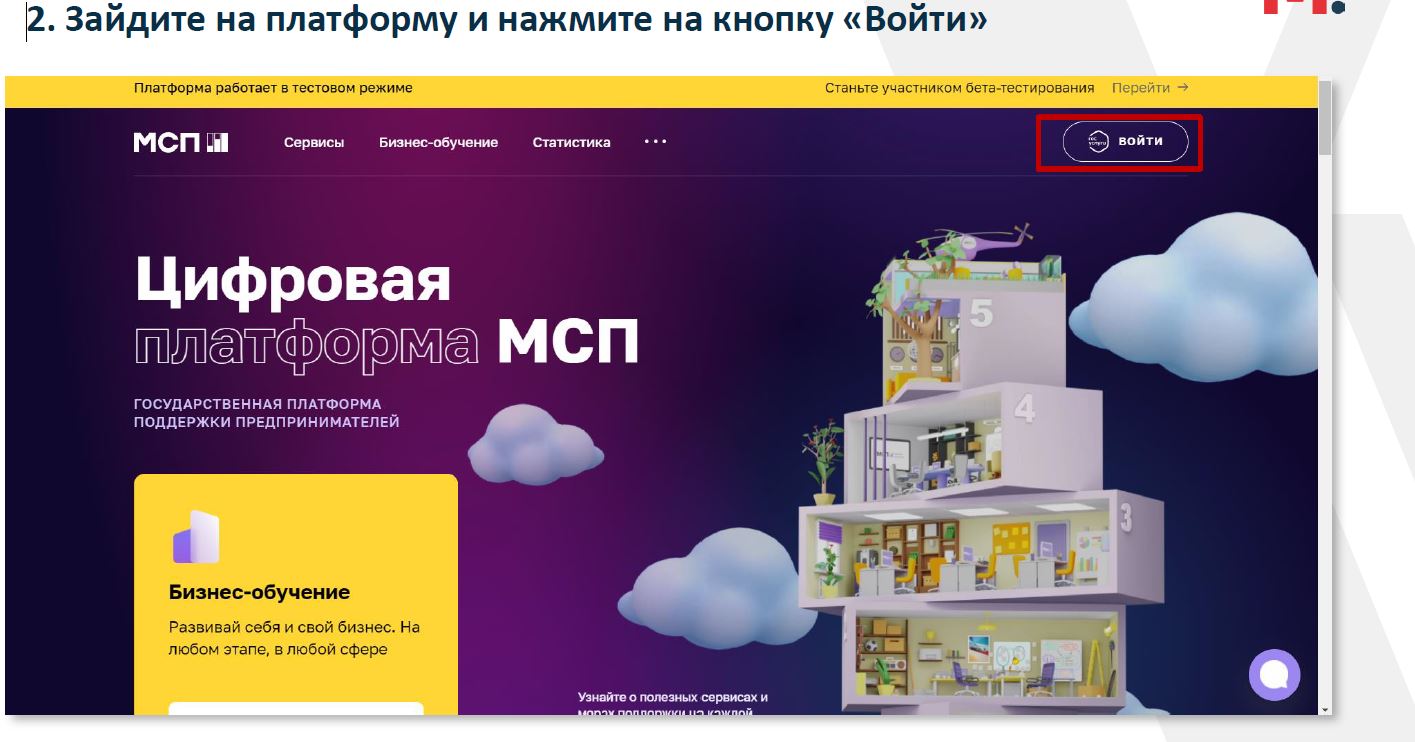Screen dimensions: 1415x742
Task: Click the МСП logo in header
Action: [181, 142]
